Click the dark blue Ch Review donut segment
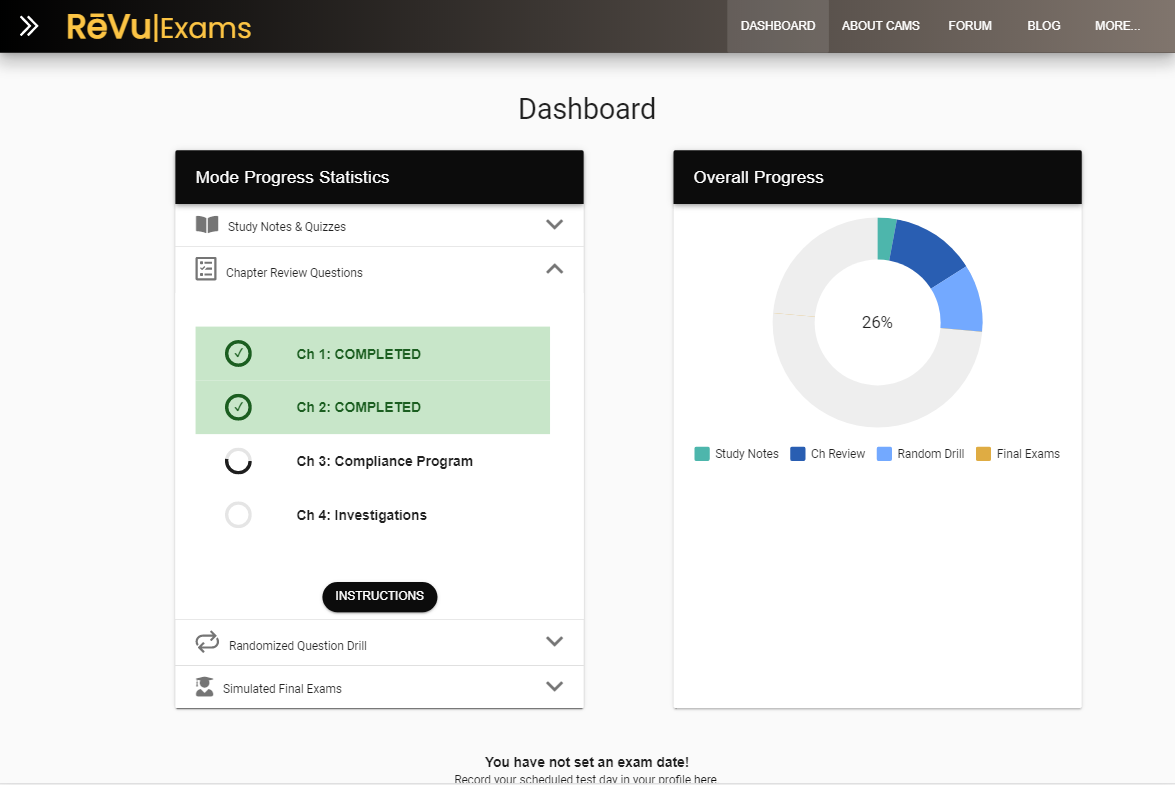 [x=927, y=252]
